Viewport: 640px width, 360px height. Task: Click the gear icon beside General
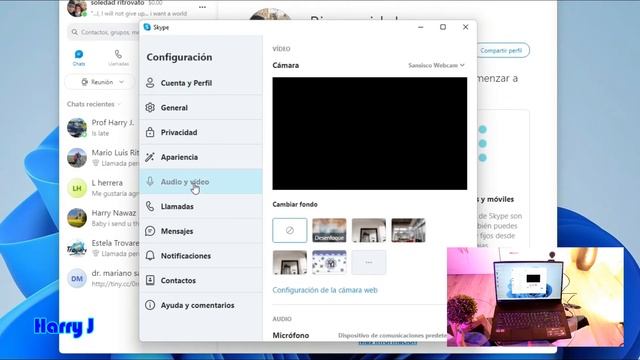click(x=150, y=108)
